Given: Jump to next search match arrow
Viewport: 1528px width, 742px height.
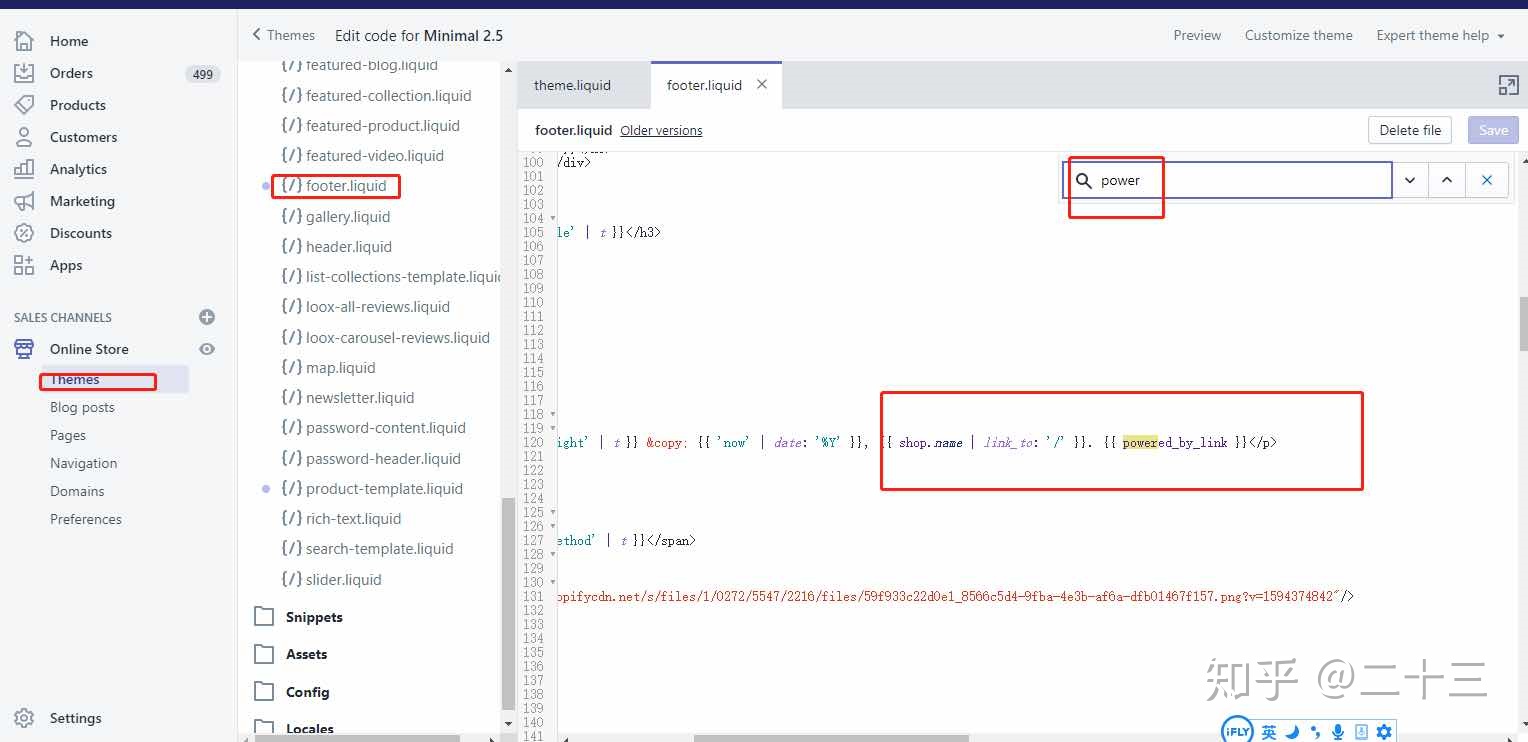Looking at the screenshot, I should point(1410,181).
